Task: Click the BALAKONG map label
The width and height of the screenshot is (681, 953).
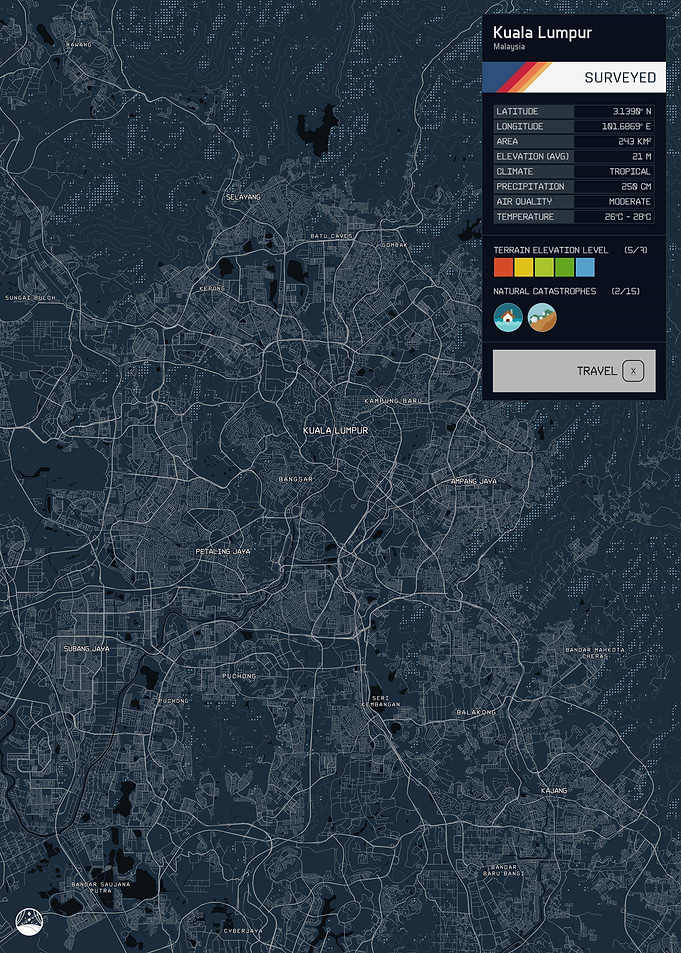Action: [476, 712]
